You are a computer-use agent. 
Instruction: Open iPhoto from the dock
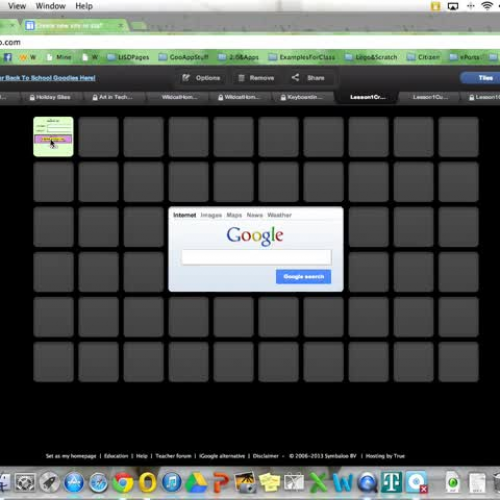[x=245, y=482]
